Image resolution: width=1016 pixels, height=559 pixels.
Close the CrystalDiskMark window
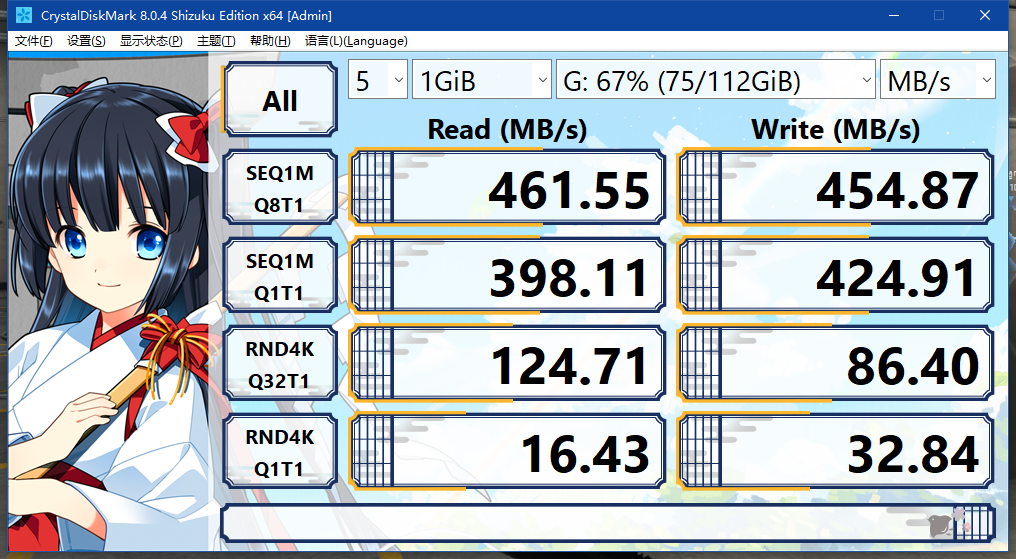tap(985, 15)
